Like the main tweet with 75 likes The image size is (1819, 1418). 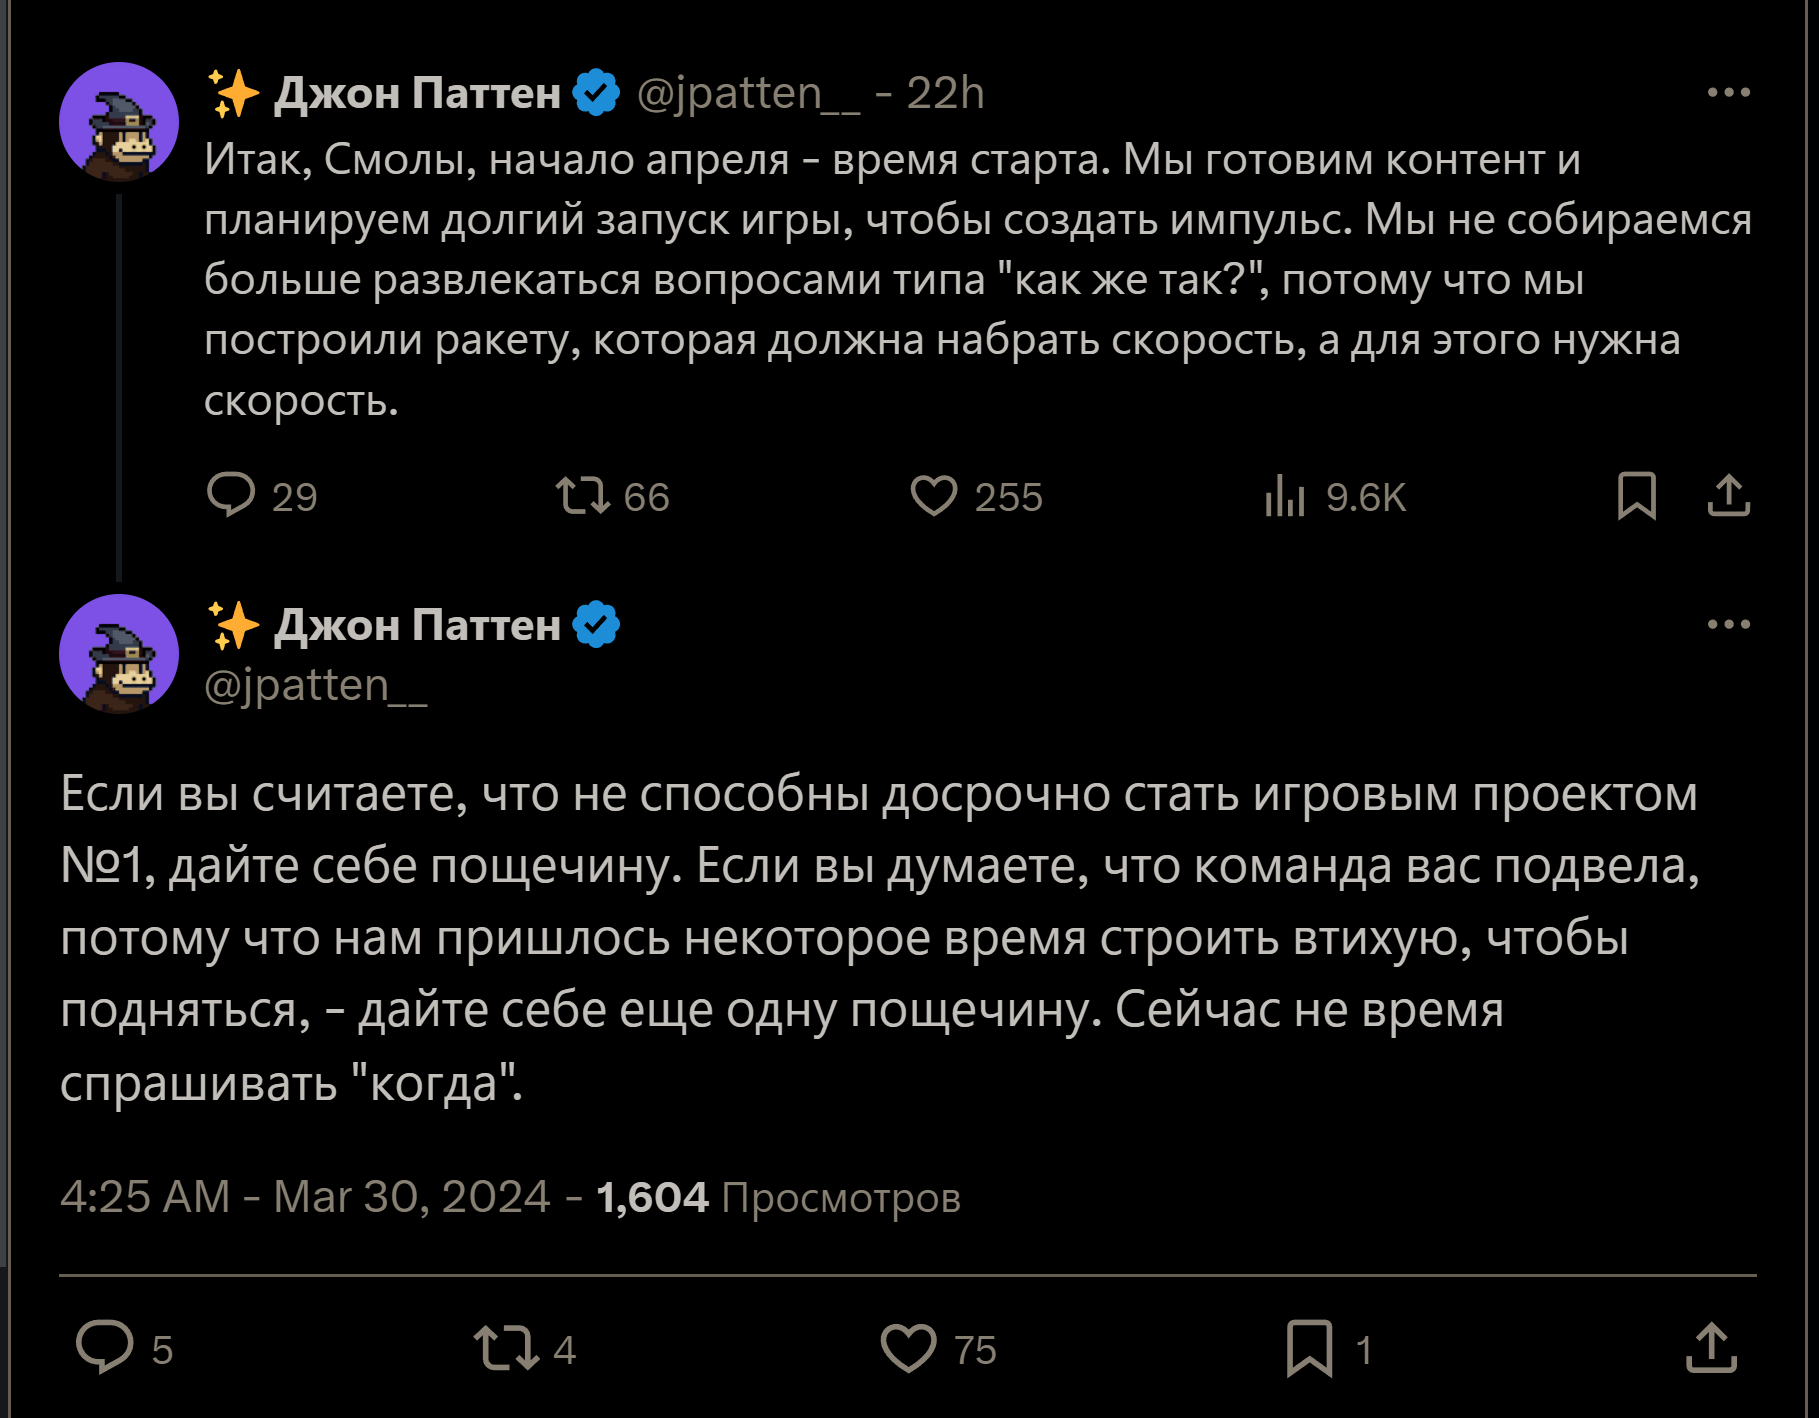pos(908,1347)
